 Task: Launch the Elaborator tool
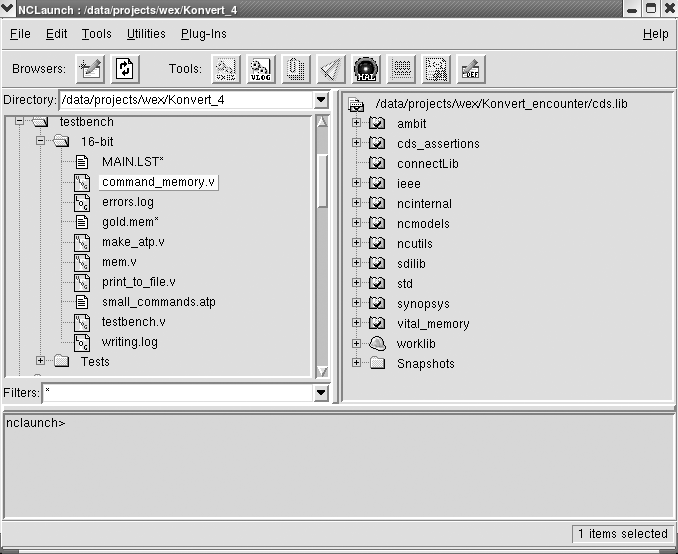coord(296,69)
